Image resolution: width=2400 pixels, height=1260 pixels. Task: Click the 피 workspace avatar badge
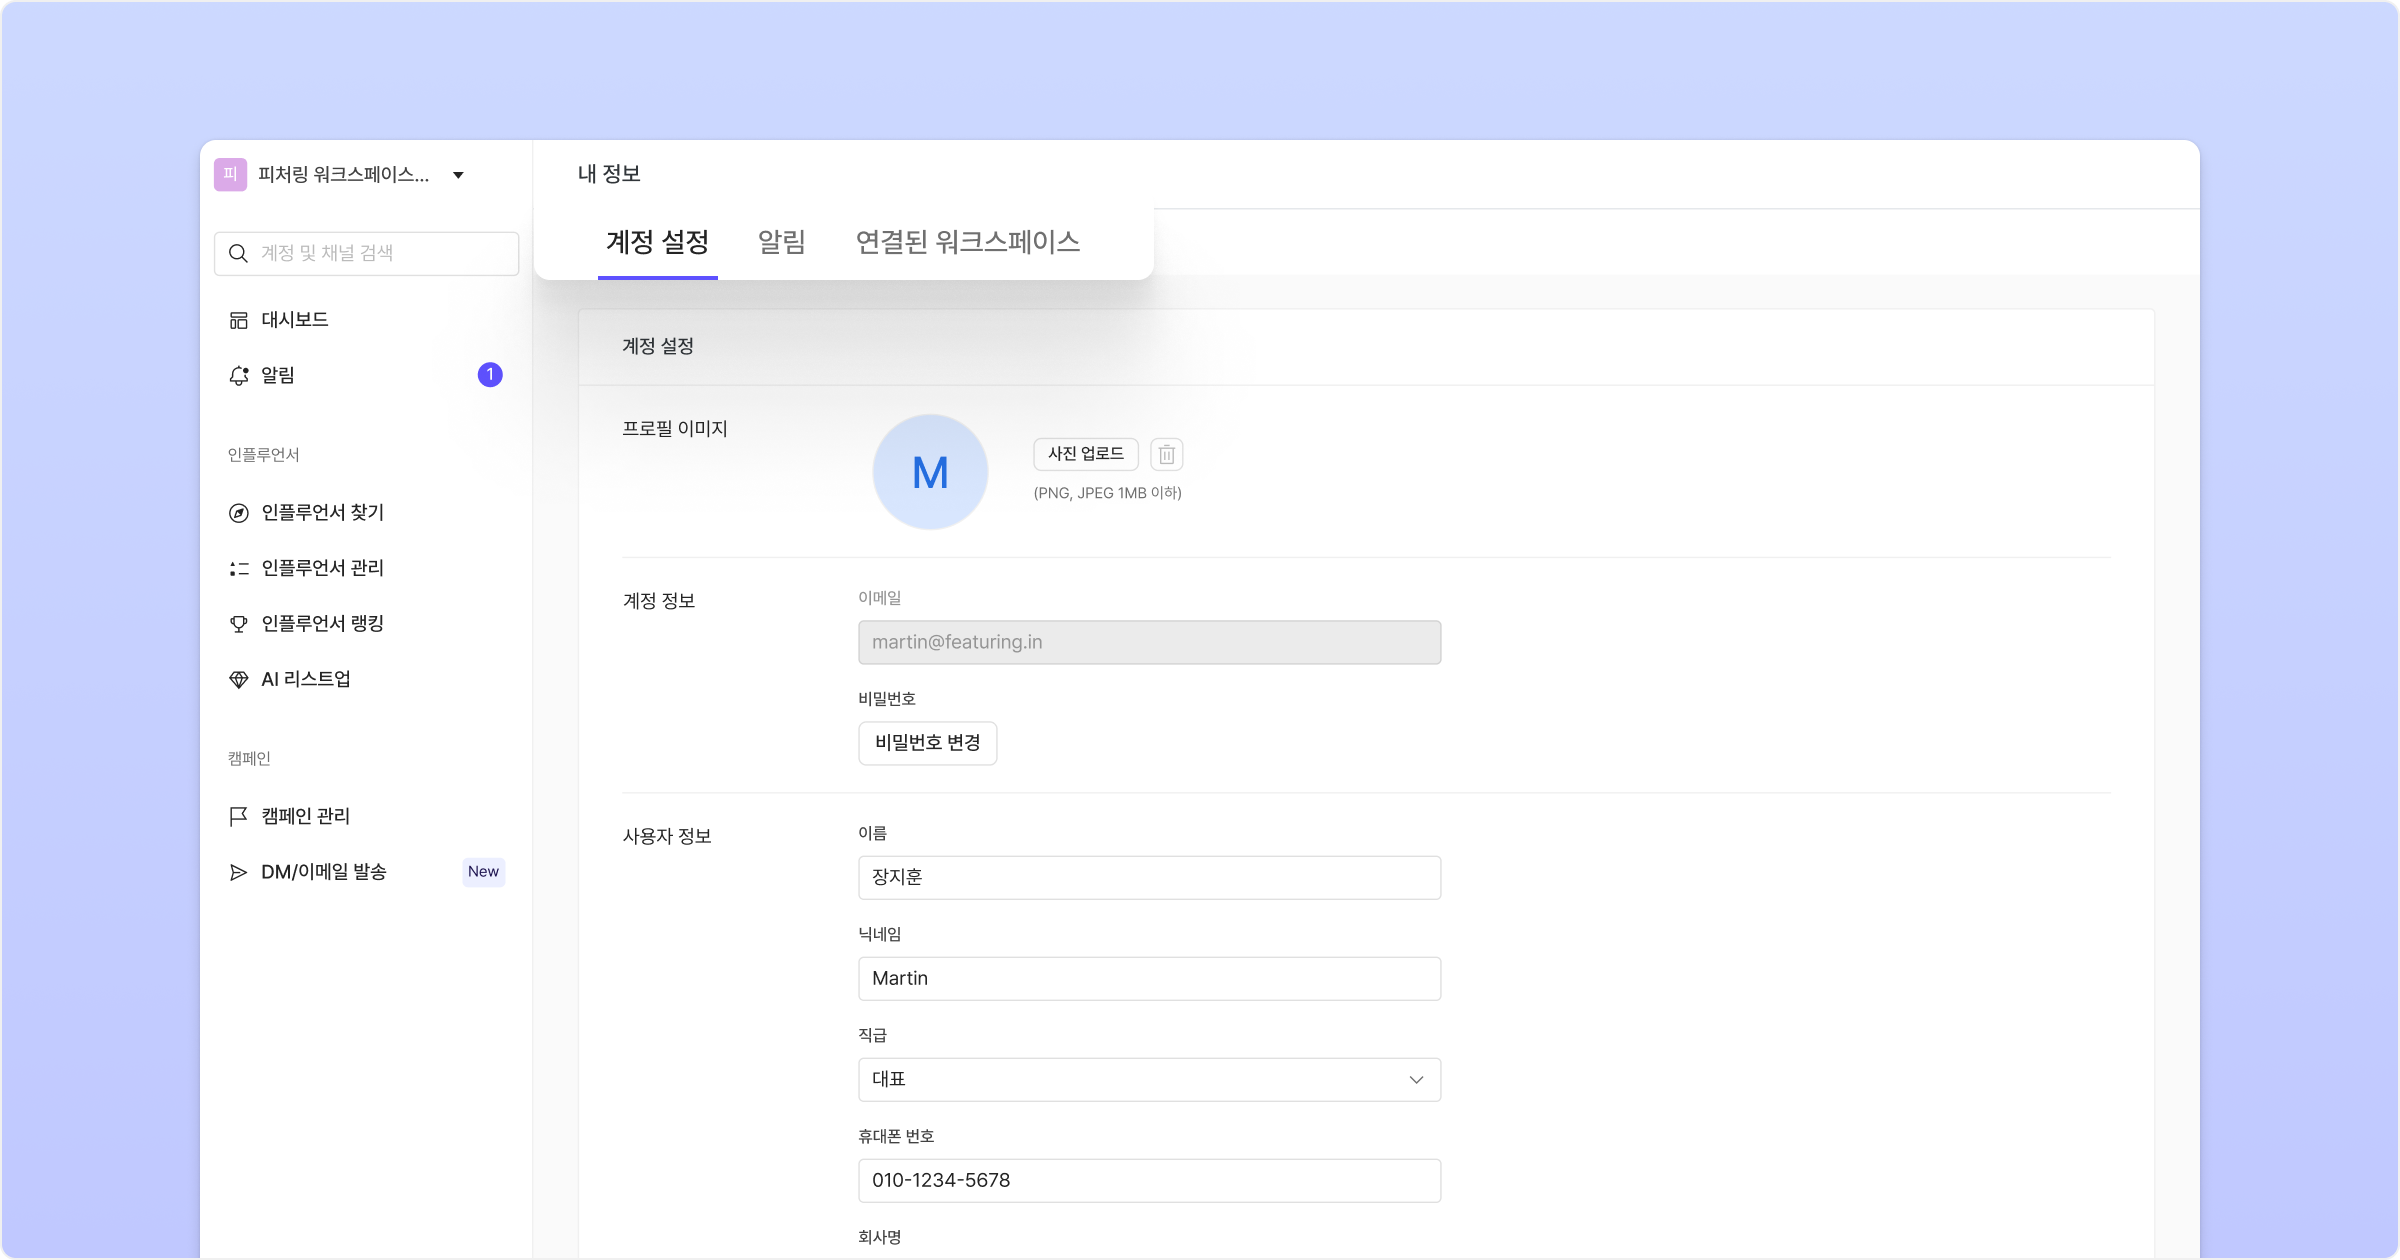230,175
